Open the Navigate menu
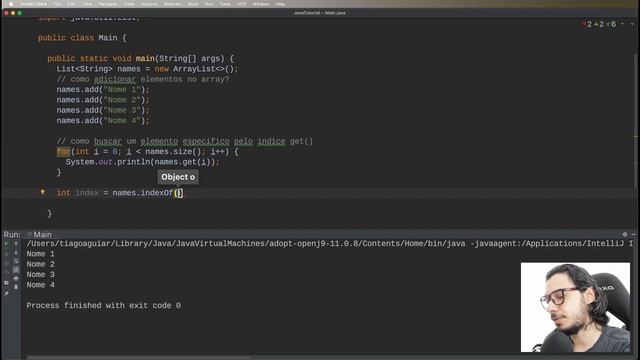The image size is (640, 360). 108,4
